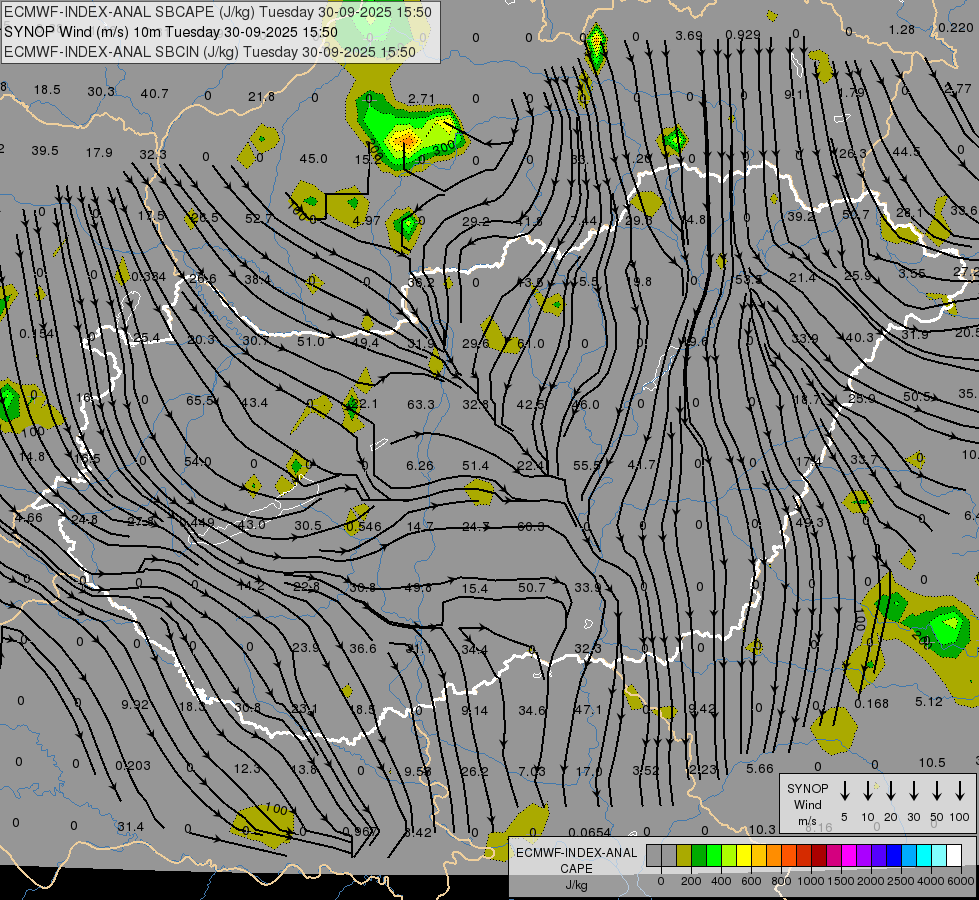The image size is (979, 900).
Task: Click the 6000 tick on CAPE scale
Action: (x=962, y=881)
